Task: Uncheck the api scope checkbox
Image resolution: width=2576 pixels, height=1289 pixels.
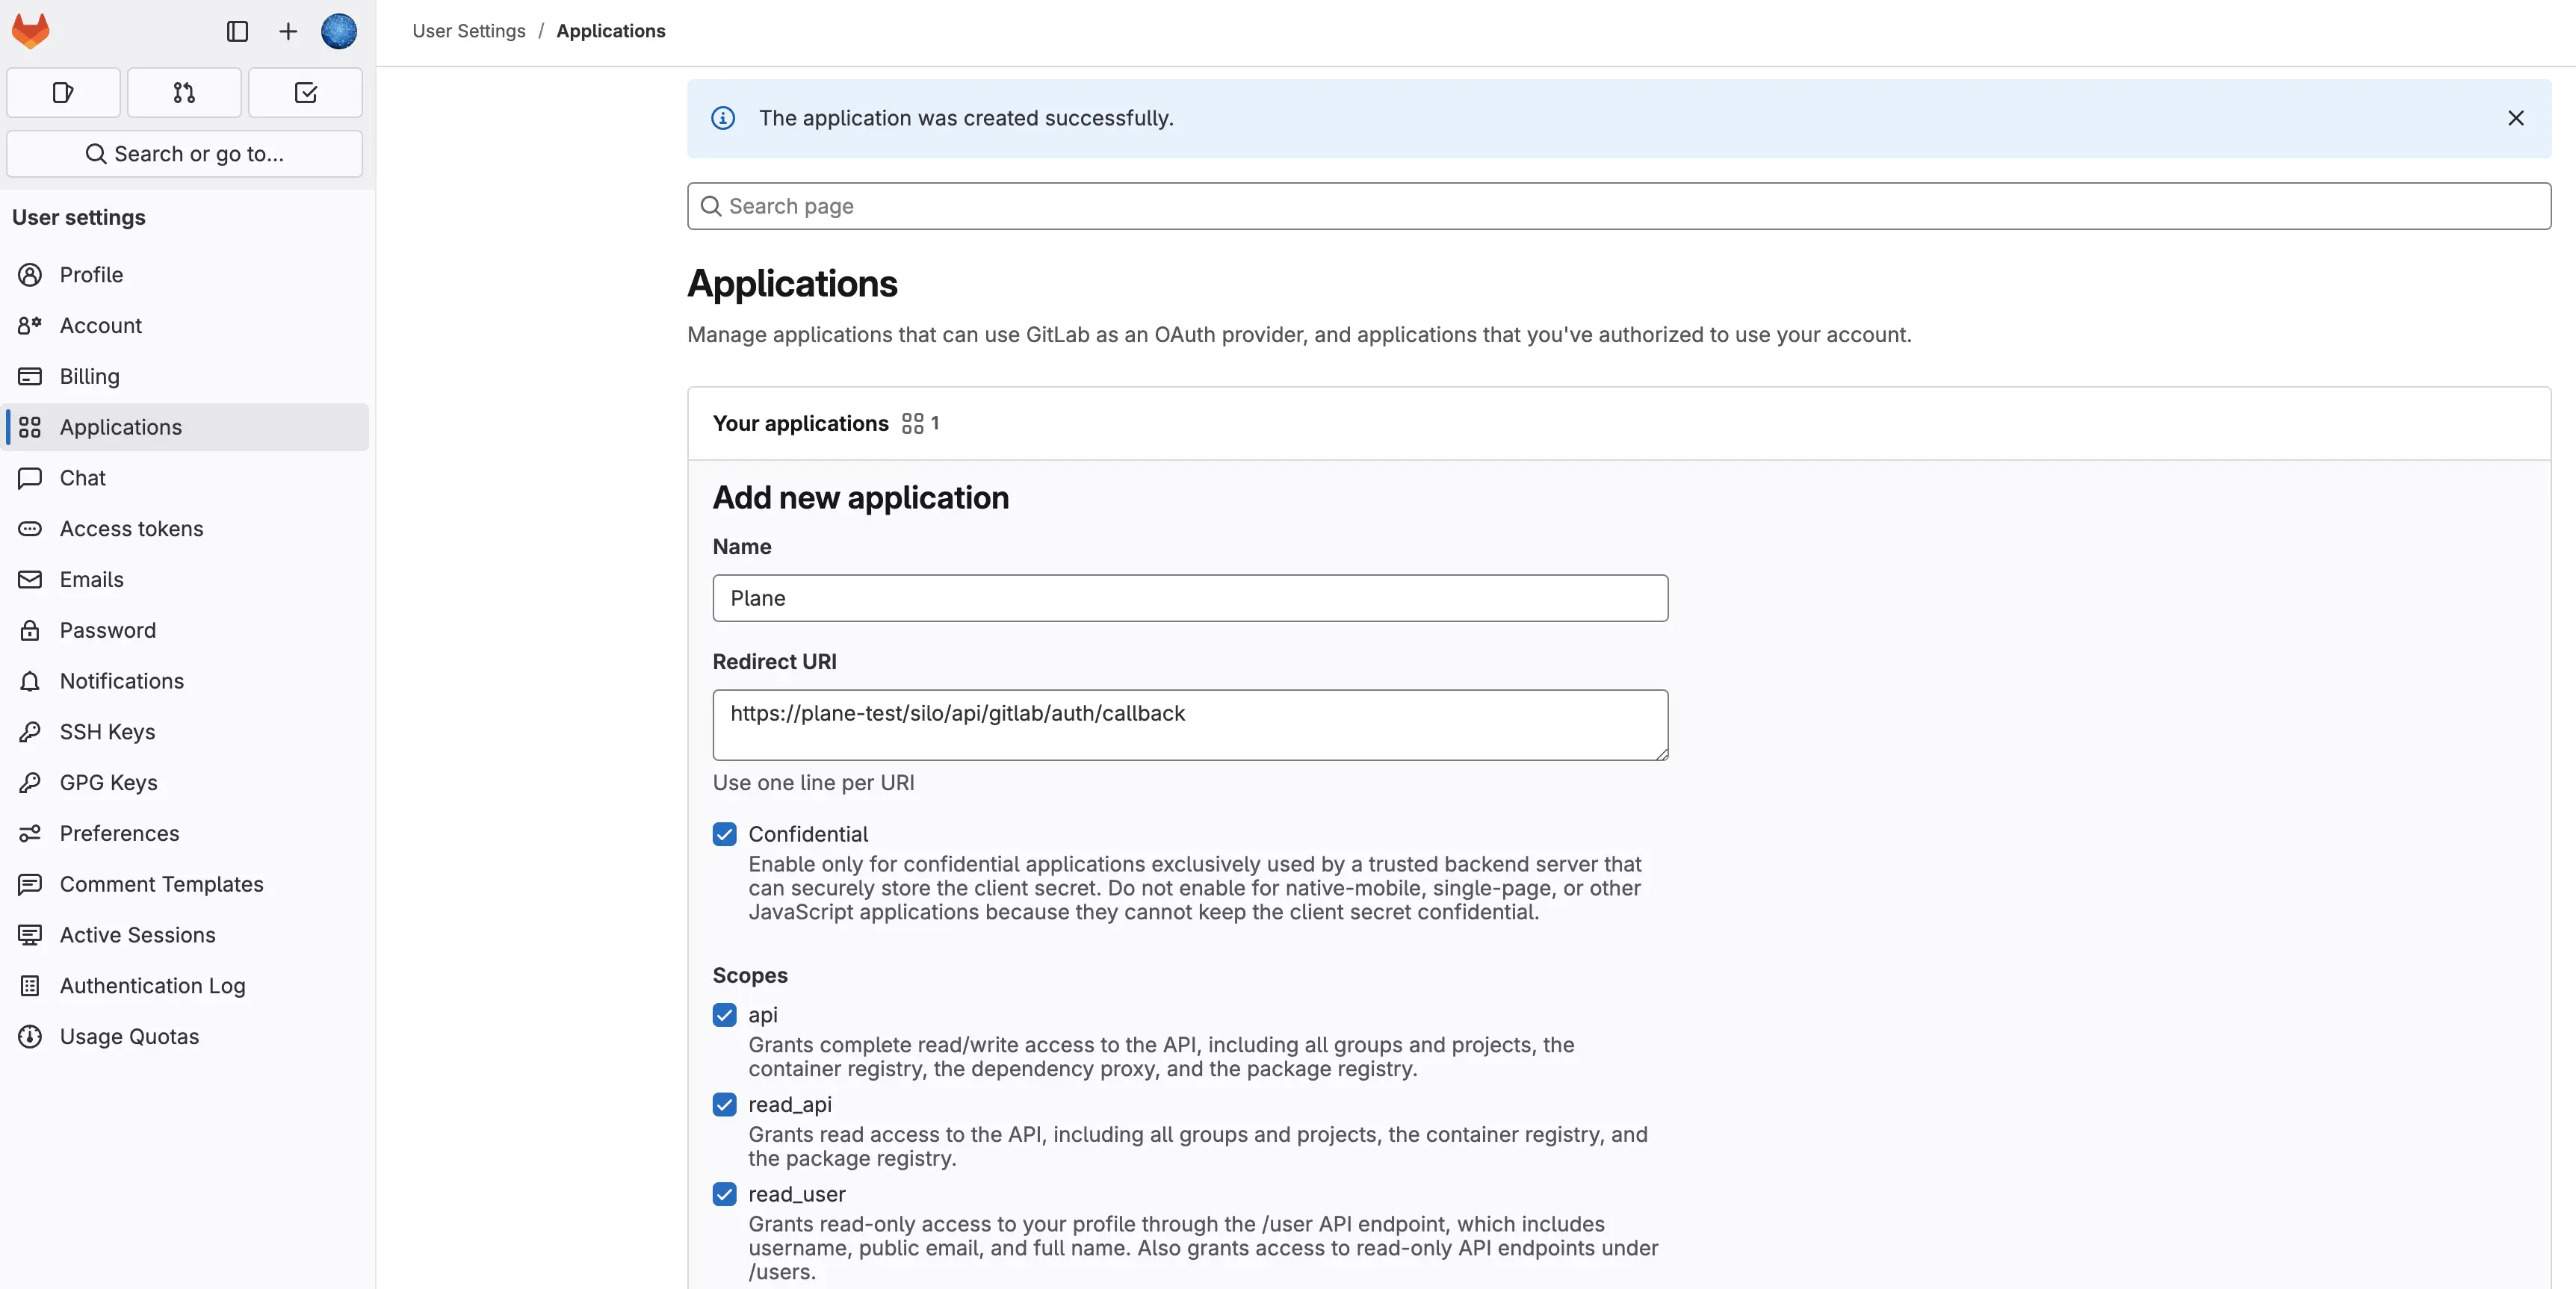Action: [725, 1015]
